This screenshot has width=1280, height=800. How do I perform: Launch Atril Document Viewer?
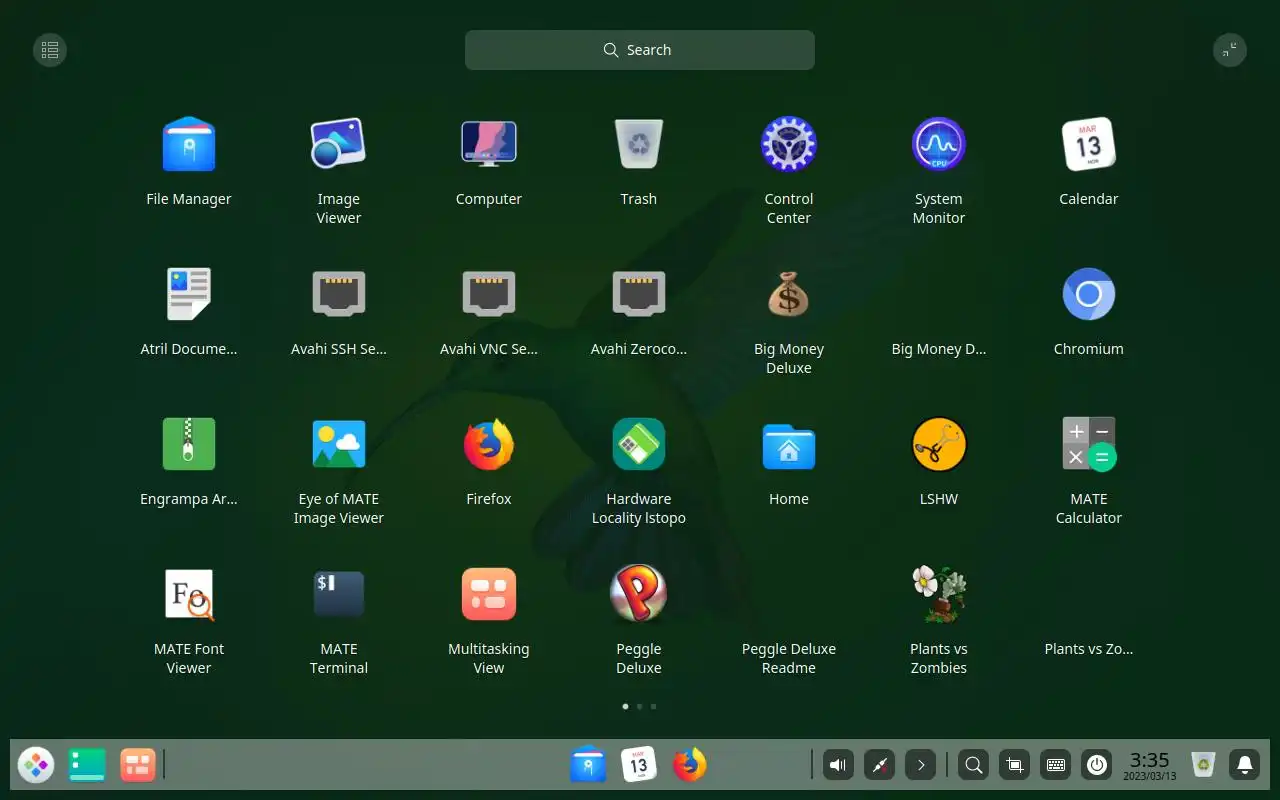(189, 294)
